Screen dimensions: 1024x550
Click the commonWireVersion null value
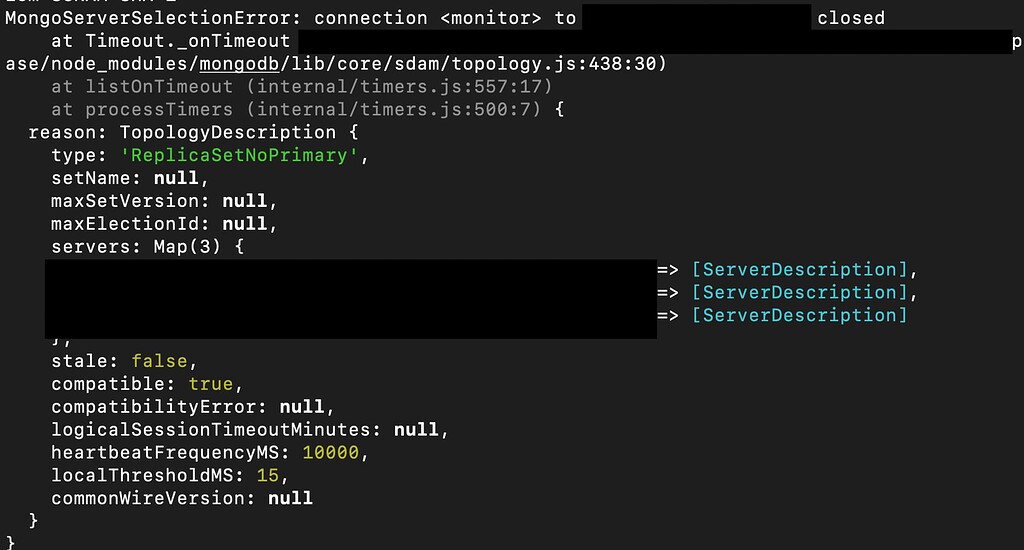[x=289, y=498]
